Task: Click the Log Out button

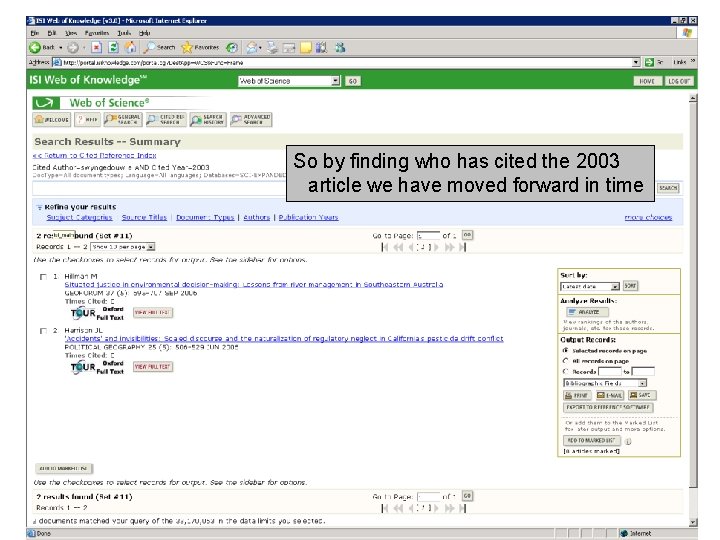Action: (x=679, y=81)
